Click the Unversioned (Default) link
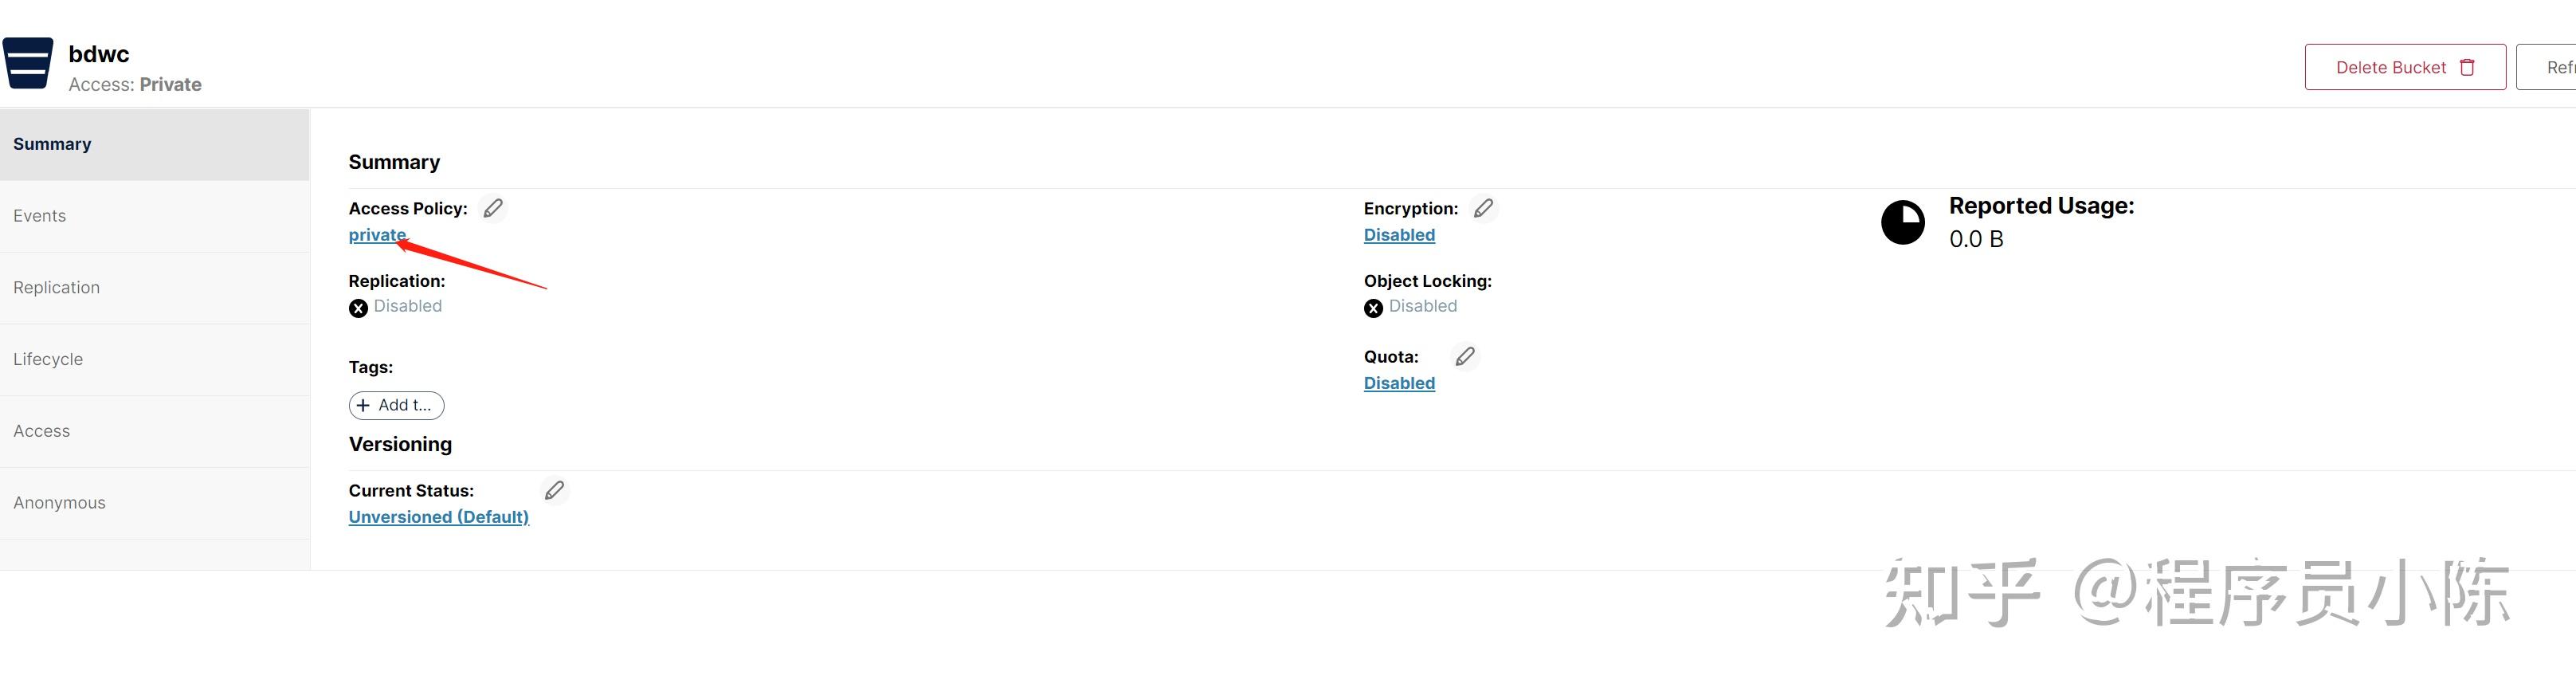This screenshot has height=695, width=2576. [438, 517]
